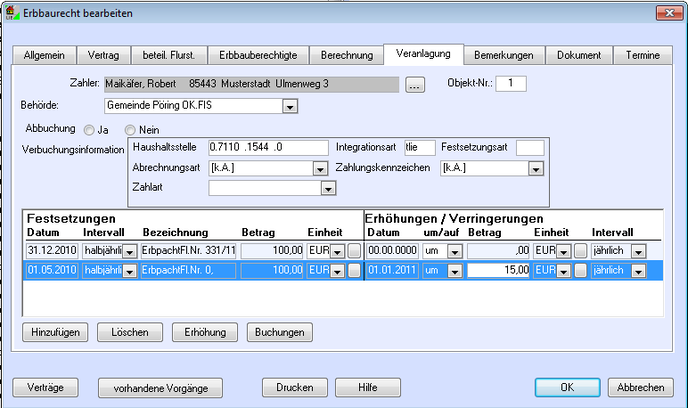The width and height of the screenshot is (688, 408).
Task: Click the ellipsis button next to Zahler
Action: (x=416, y=85)
